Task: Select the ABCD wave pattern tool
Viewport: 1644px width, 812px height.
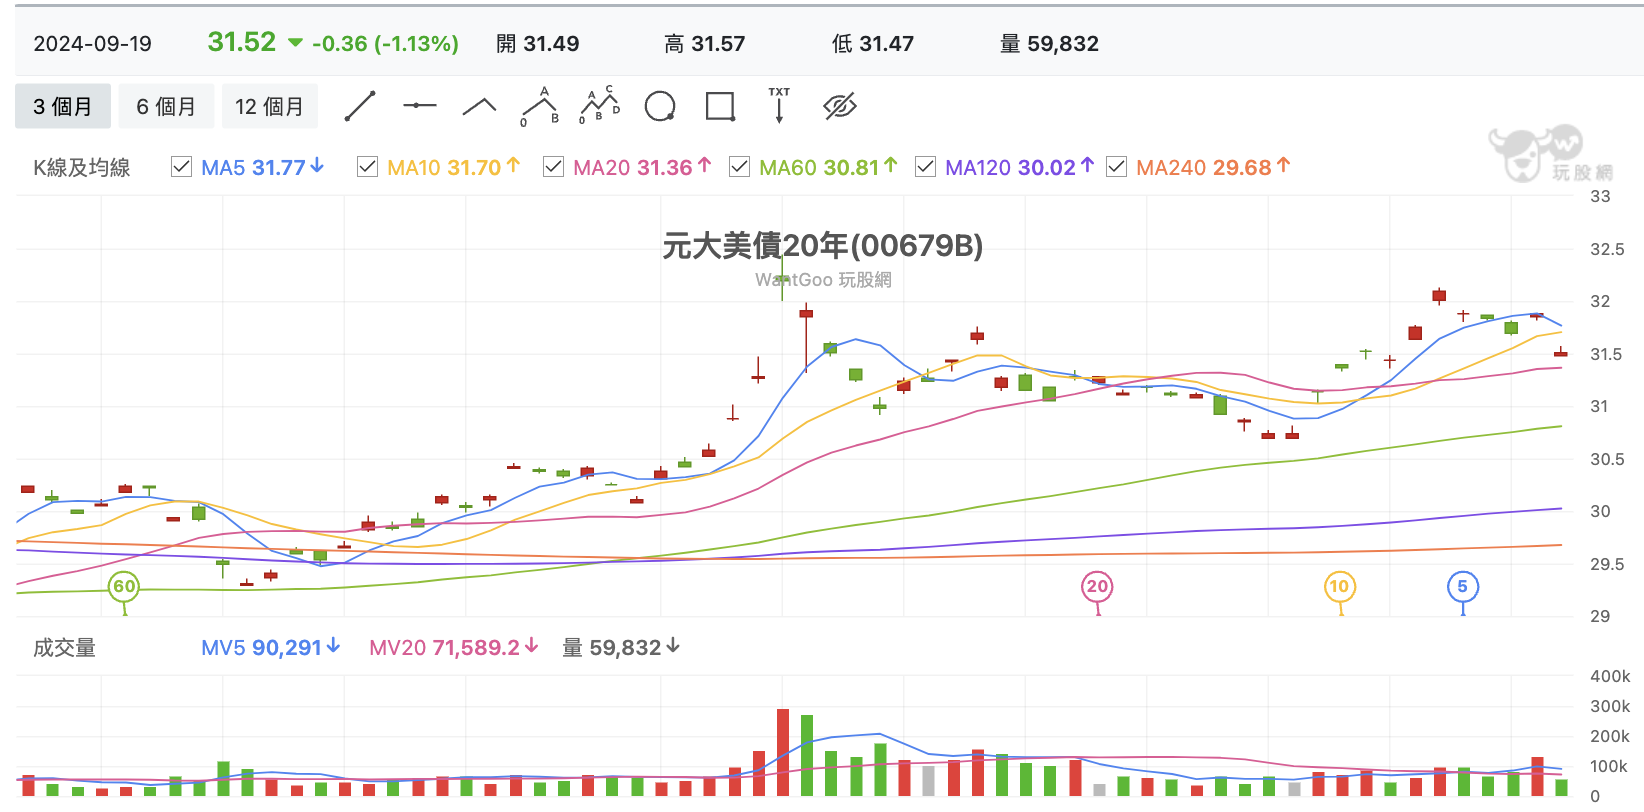Action: (x=600, y=106)
